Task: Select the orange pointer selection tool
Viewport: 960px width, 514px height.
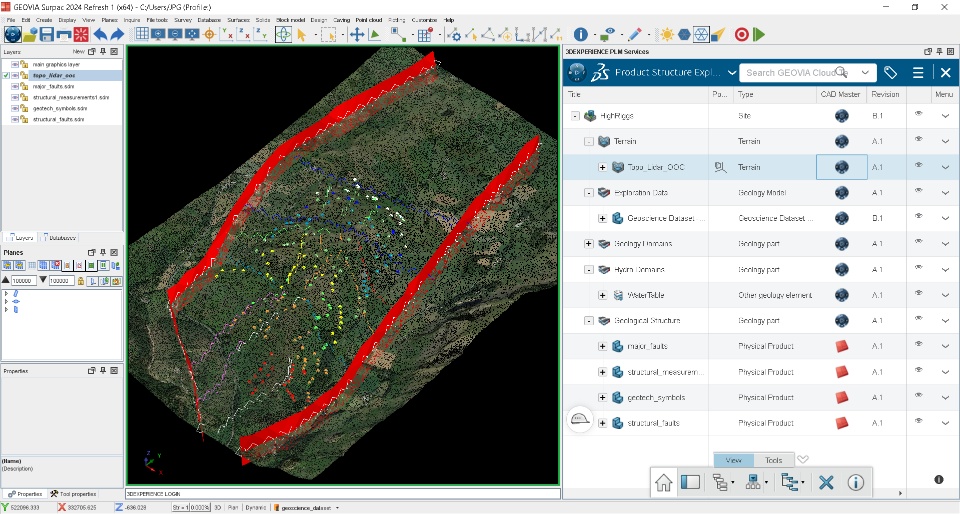Action: [x=301, y=35]
